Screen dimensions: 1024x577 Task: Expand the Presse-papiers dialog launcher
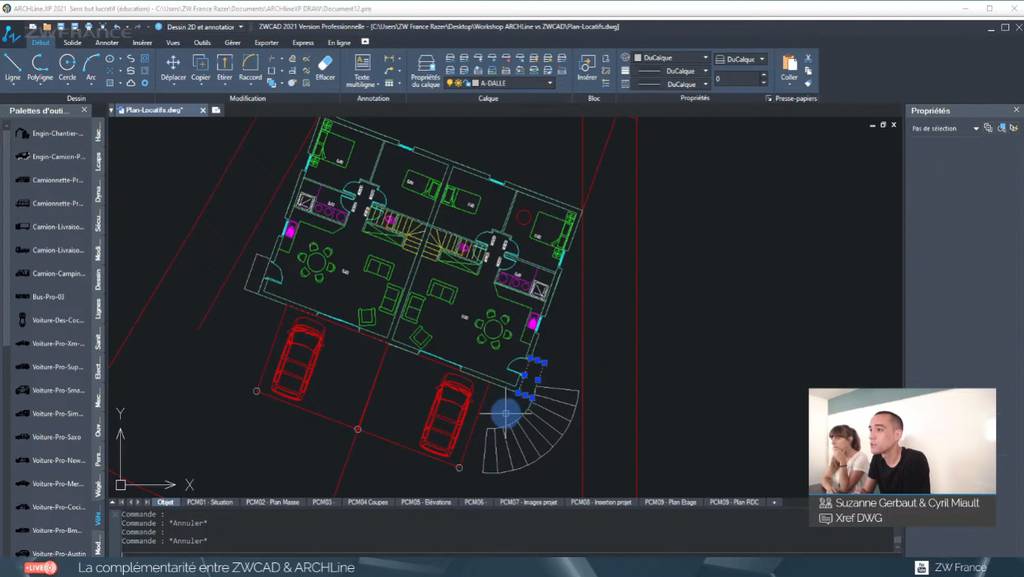[x=769, y=99]
